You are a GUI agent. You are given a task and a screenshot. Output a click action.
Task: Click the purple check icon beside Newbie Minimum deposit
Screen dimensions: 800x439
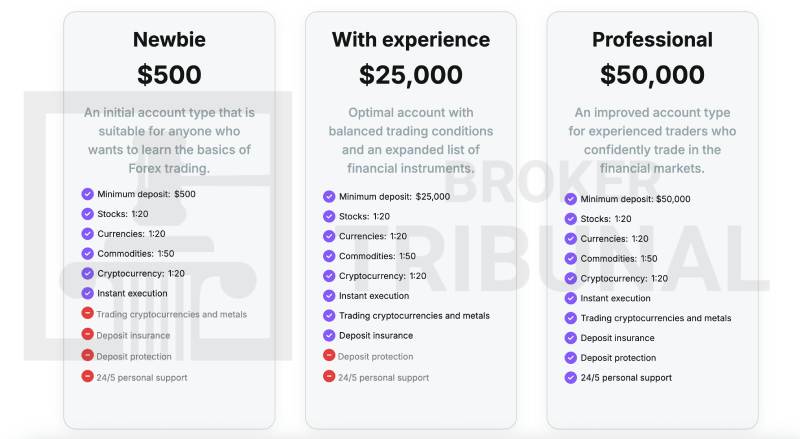(88, 194)
